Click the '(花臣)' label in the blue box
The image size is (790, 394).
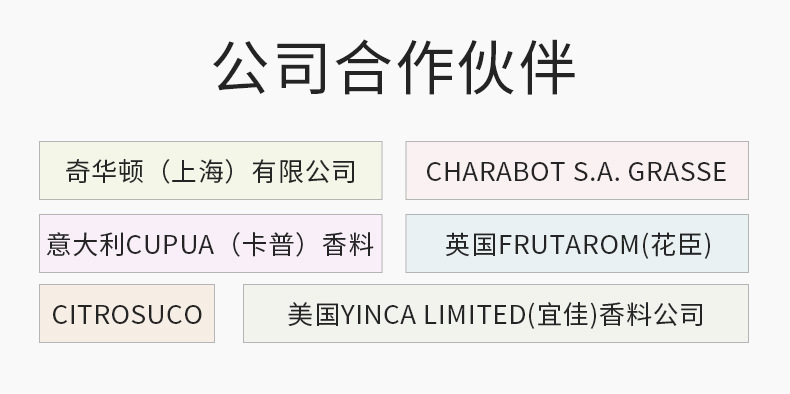click(x=676, y=245)
